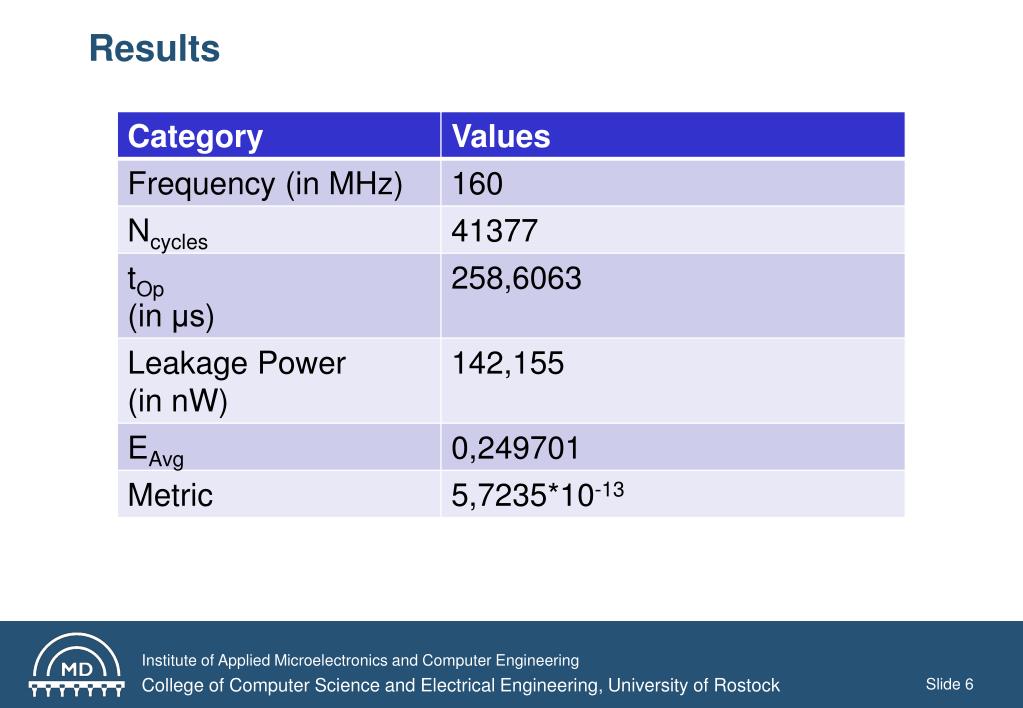The width and height of the screenshot is (1023, 708).
Task: Click the Ncycles row label
Action: [168, 234]
